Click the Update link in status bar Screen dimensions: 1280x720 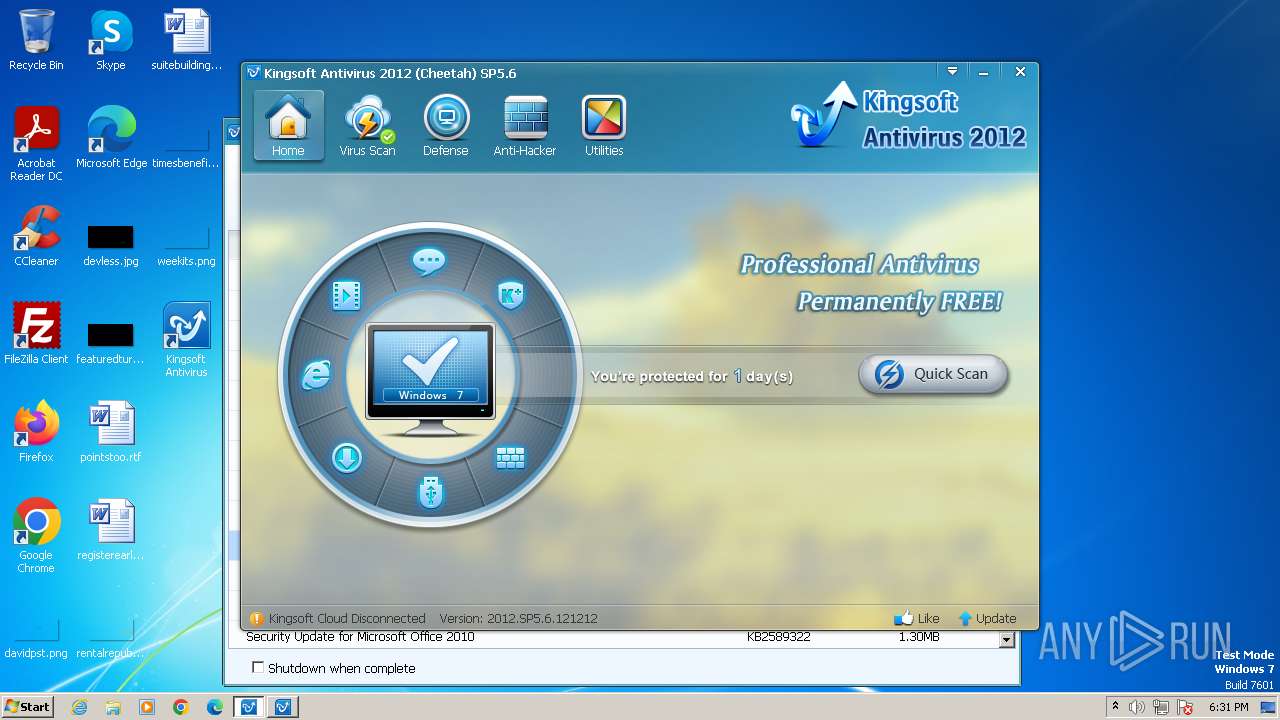click(987, 618)
